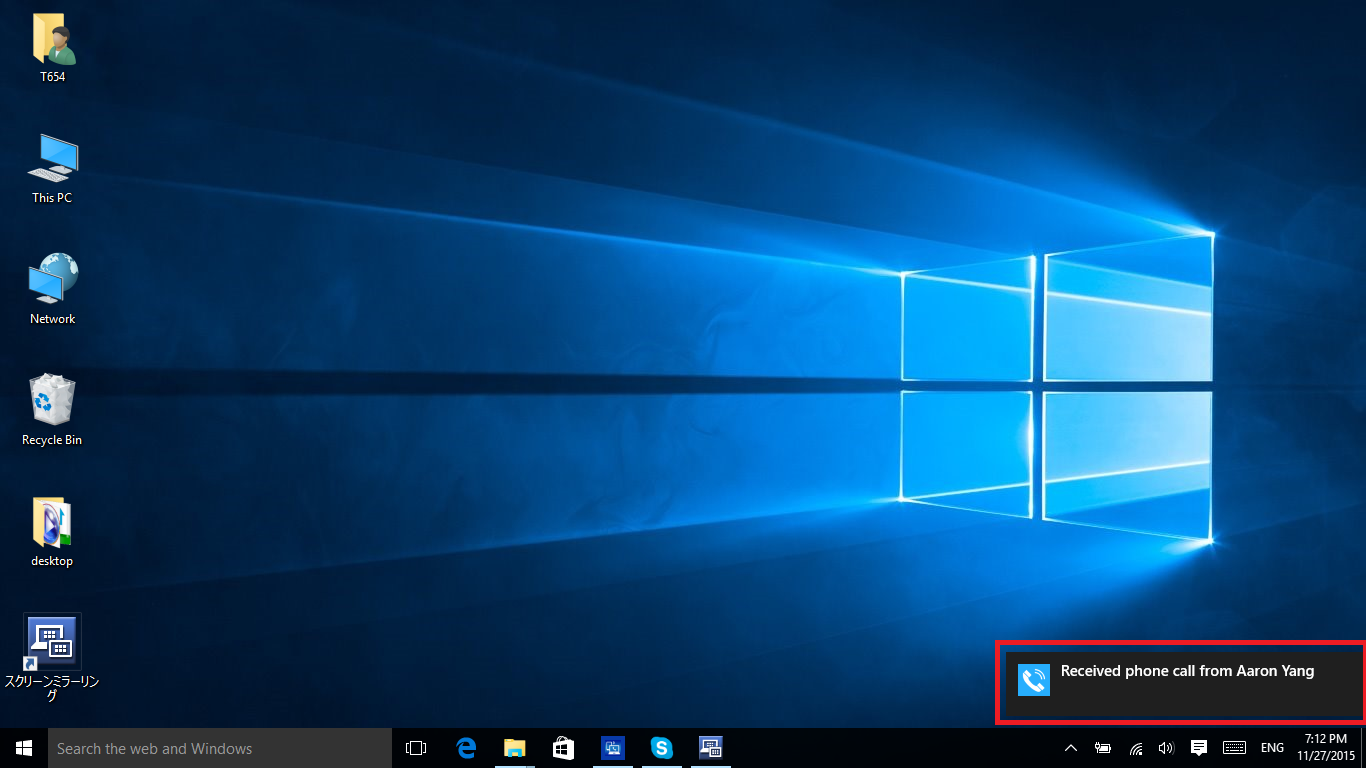1366x768 pixels.
Task: Check battery status in system tray
Action: pos(1103,748)
